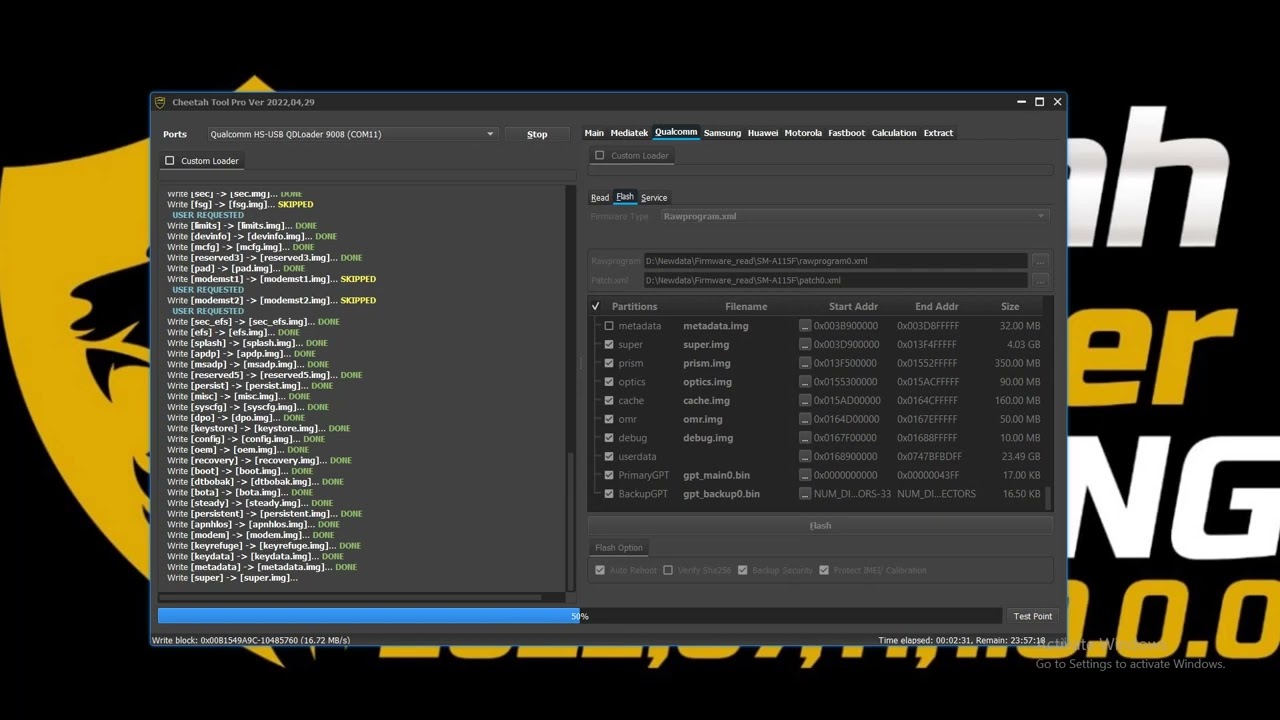Toggle Custom Loader checkbox in left panel
Viewport: 1280px width, 720px height.
(x=170, y=161)
